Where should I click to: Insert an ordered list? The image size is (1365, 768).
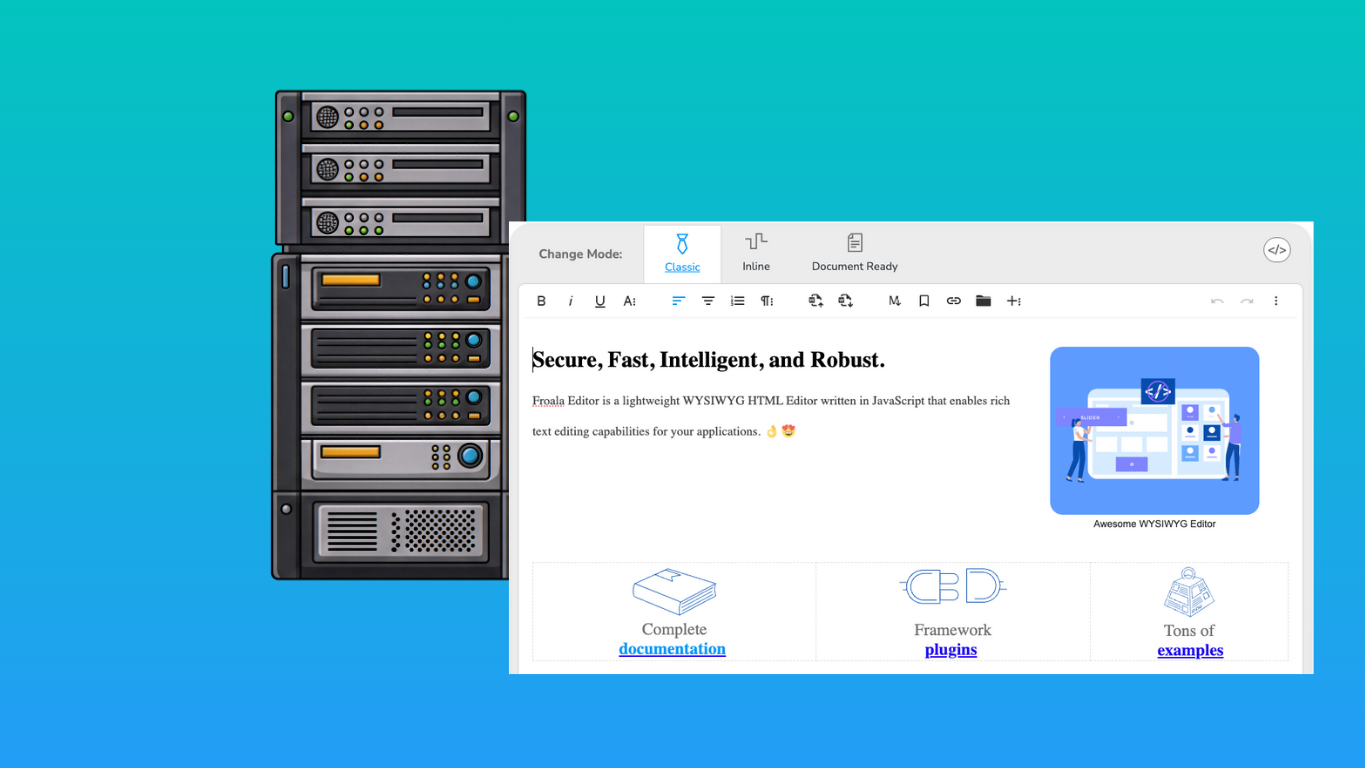tap(737, 301)
